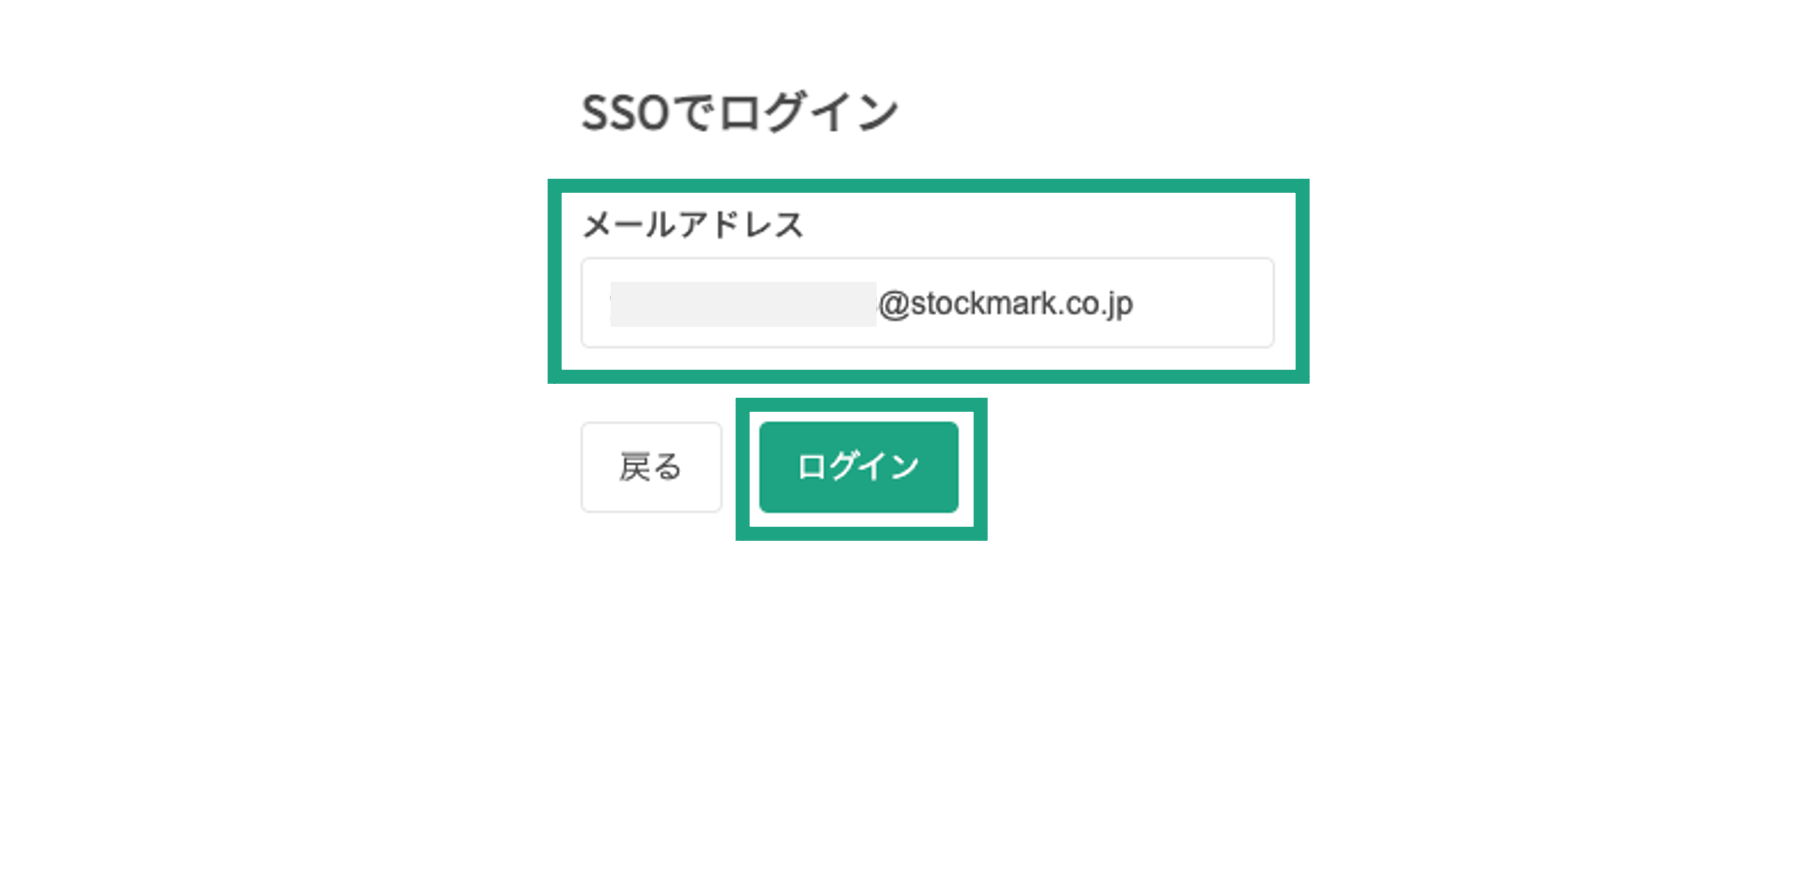Click the メールアドレス field label
The width and height of the screenshot is (1810, 884).
[x=693, y=225]
